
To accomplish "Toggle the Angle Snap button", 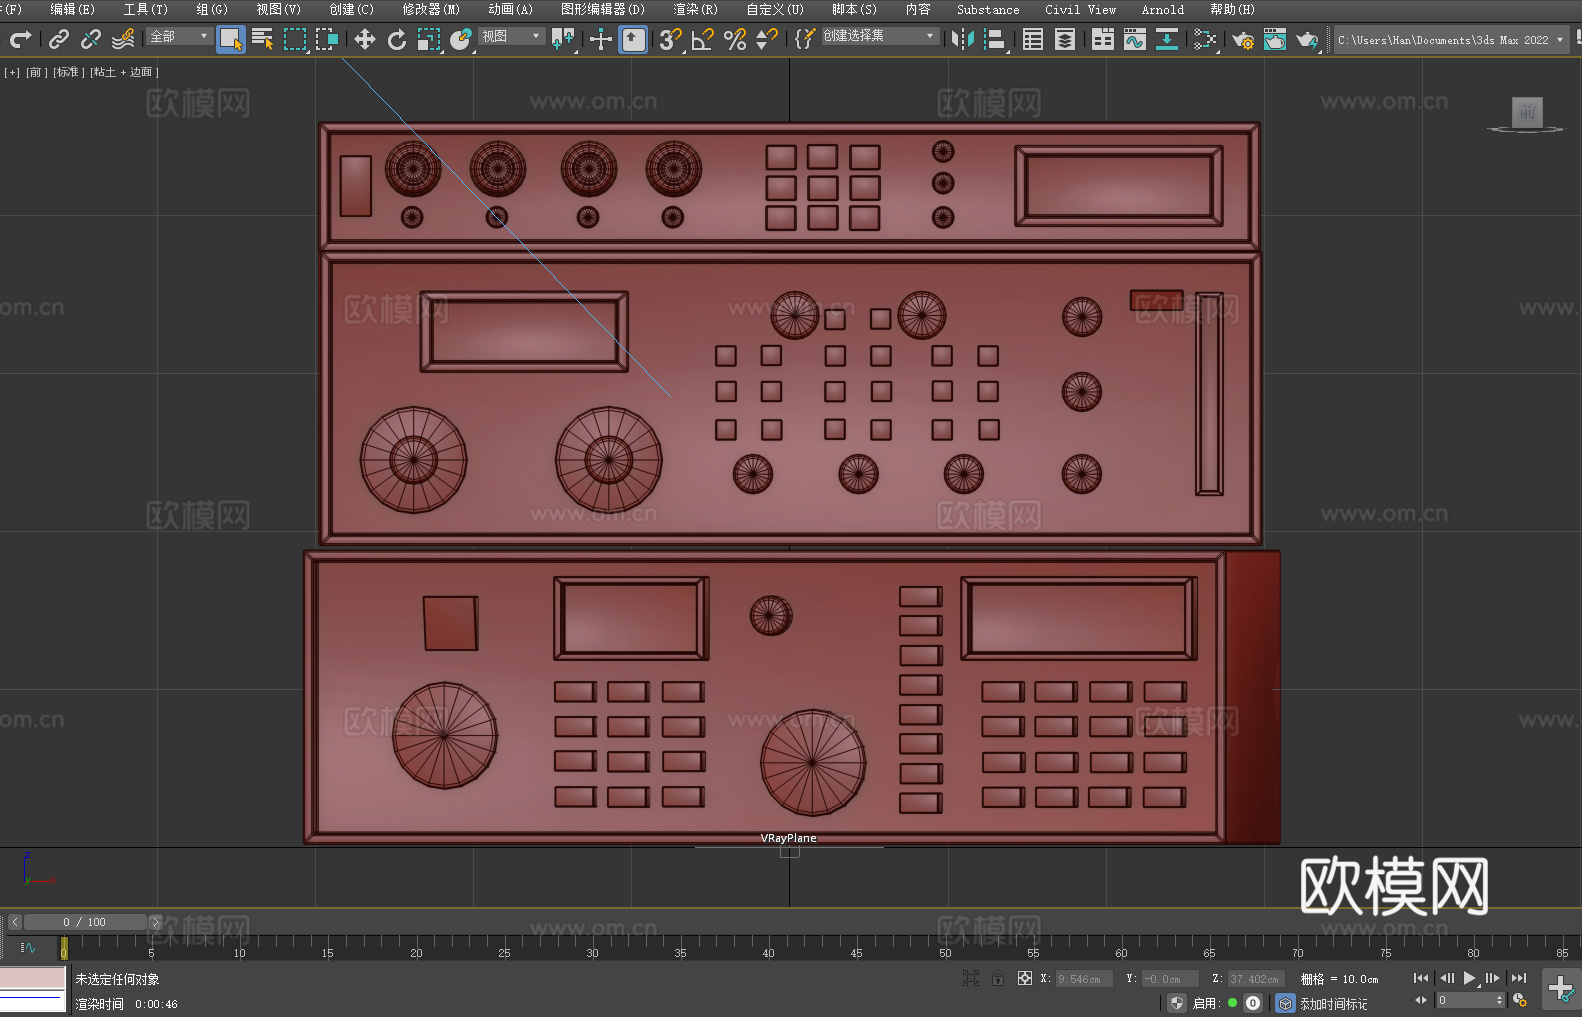I will [x=702, y=39].
